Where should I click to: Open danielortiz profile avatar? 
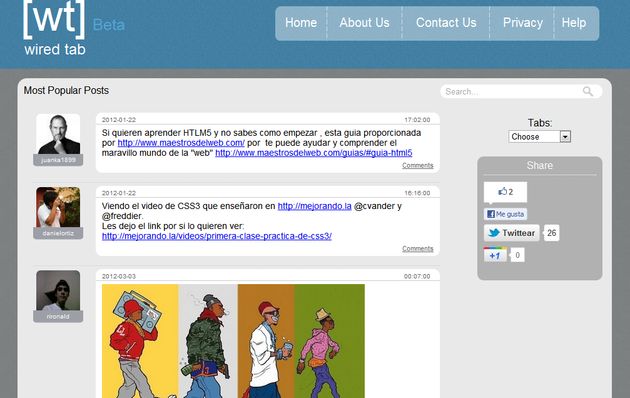tap(58, 207)
